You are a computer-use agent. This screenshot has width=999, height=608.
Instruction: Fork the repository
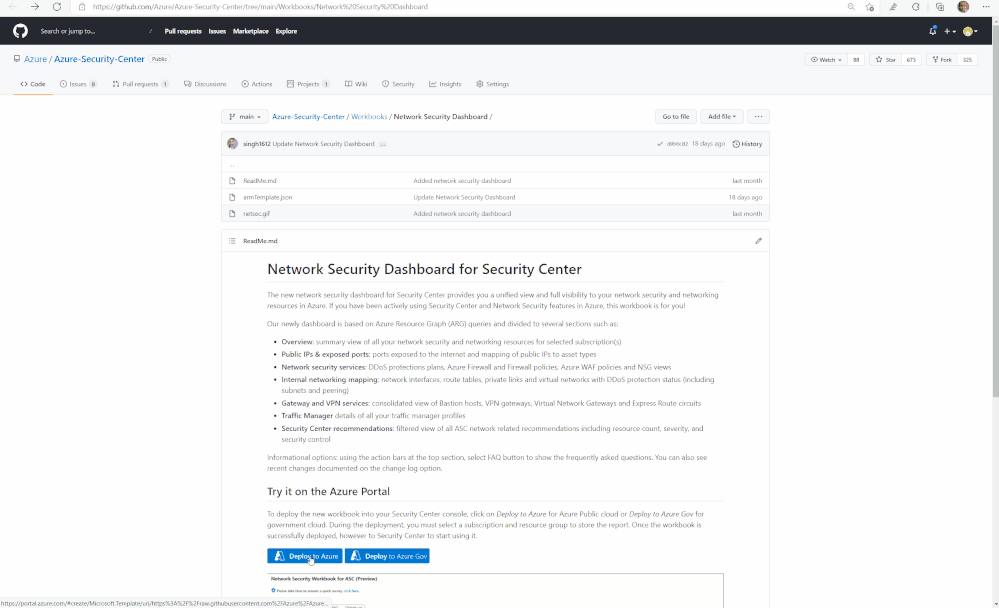point(942,59)
